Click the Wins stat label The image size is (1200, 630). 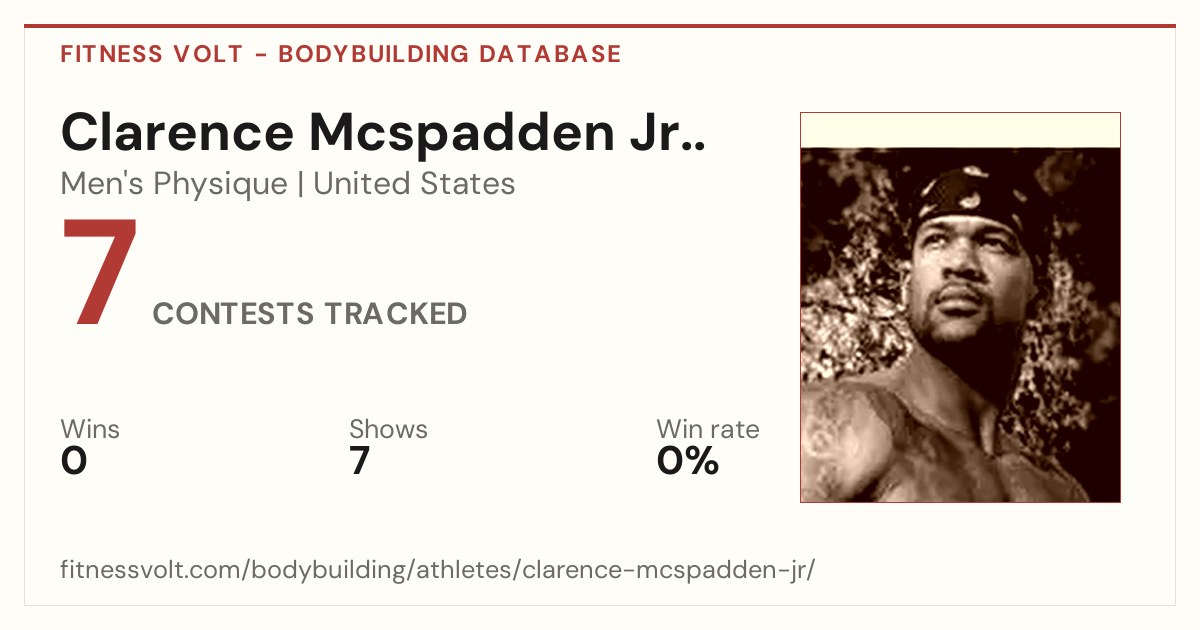tap(90, 430)
